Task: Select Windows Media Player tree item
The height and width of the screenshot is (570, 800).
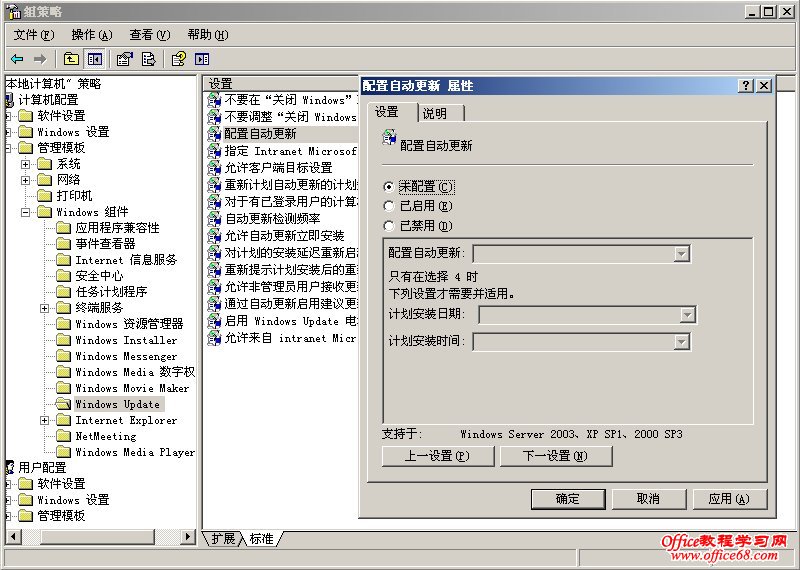Action: (135, 452)
